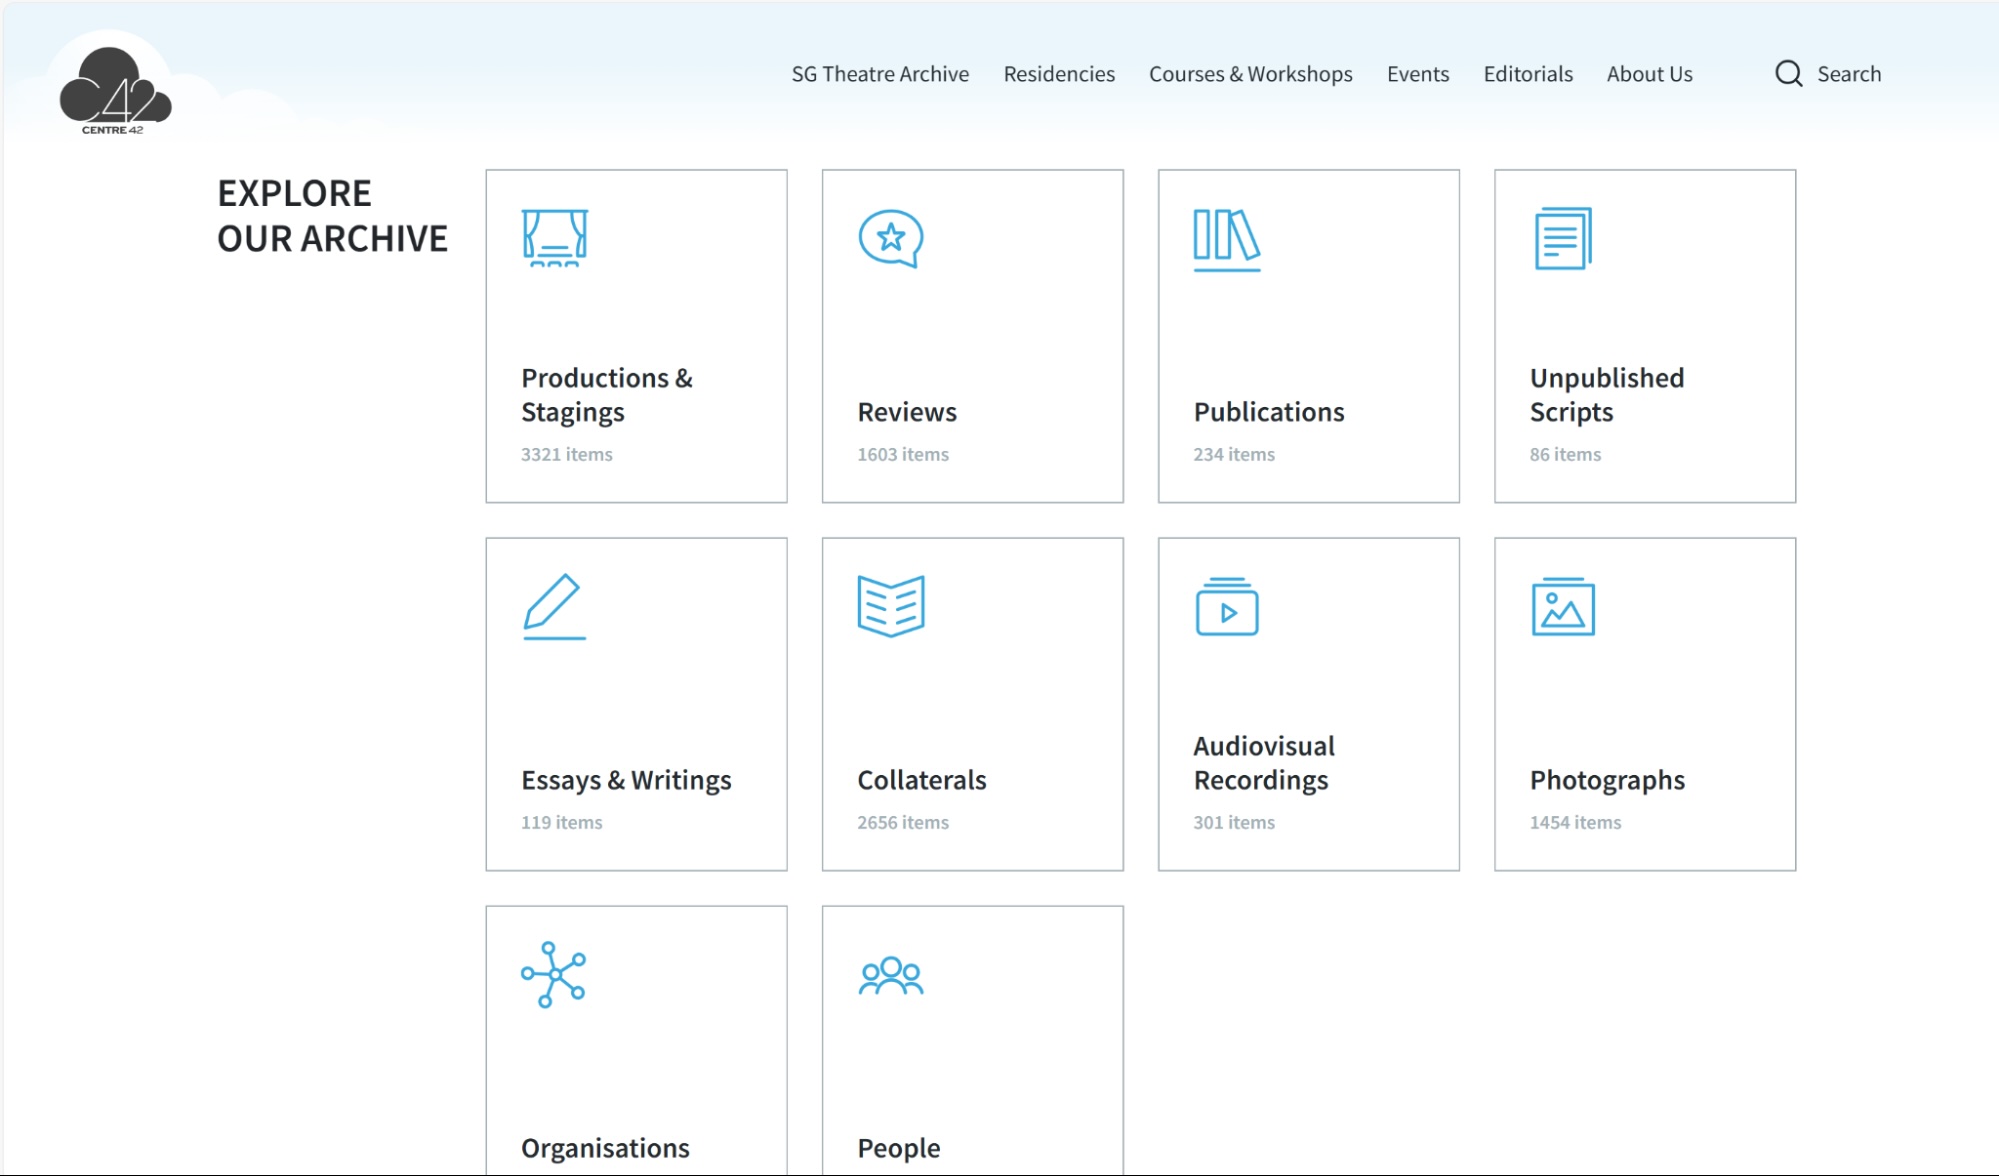Image resolution: width=1999 pixels, height=1176 pixels.
Task: Go to Courses & Workshops
Action: 1250,74
